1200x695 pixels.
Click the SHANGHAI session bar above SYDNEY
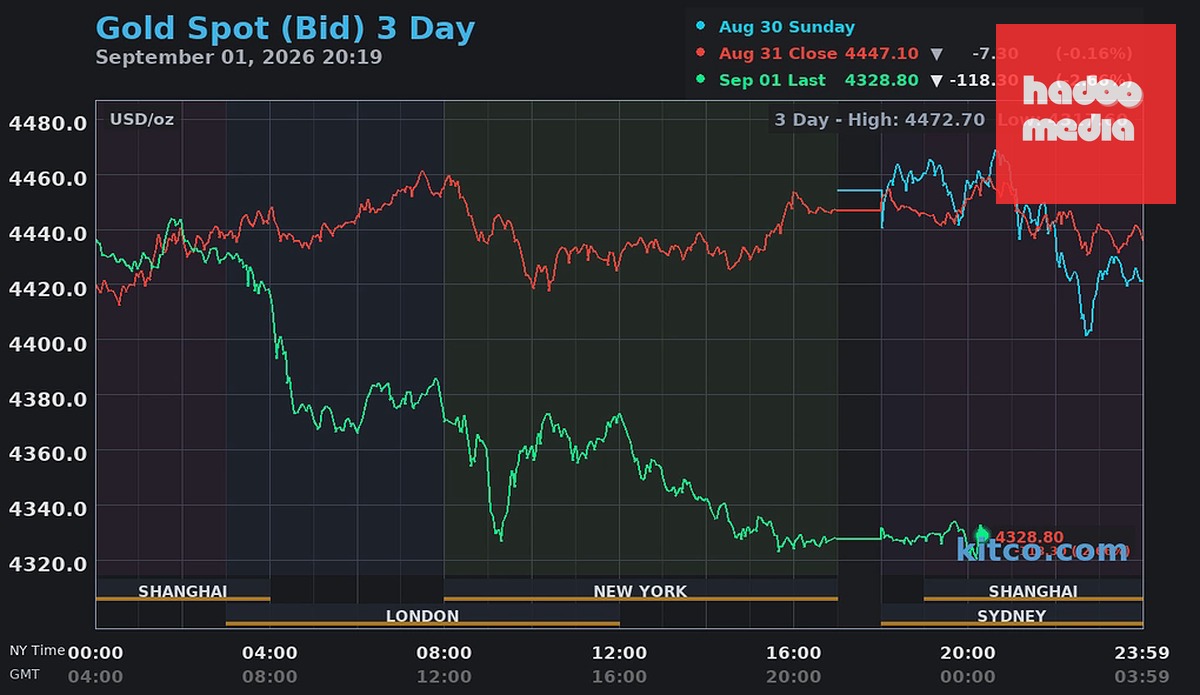pos(1033,591)
